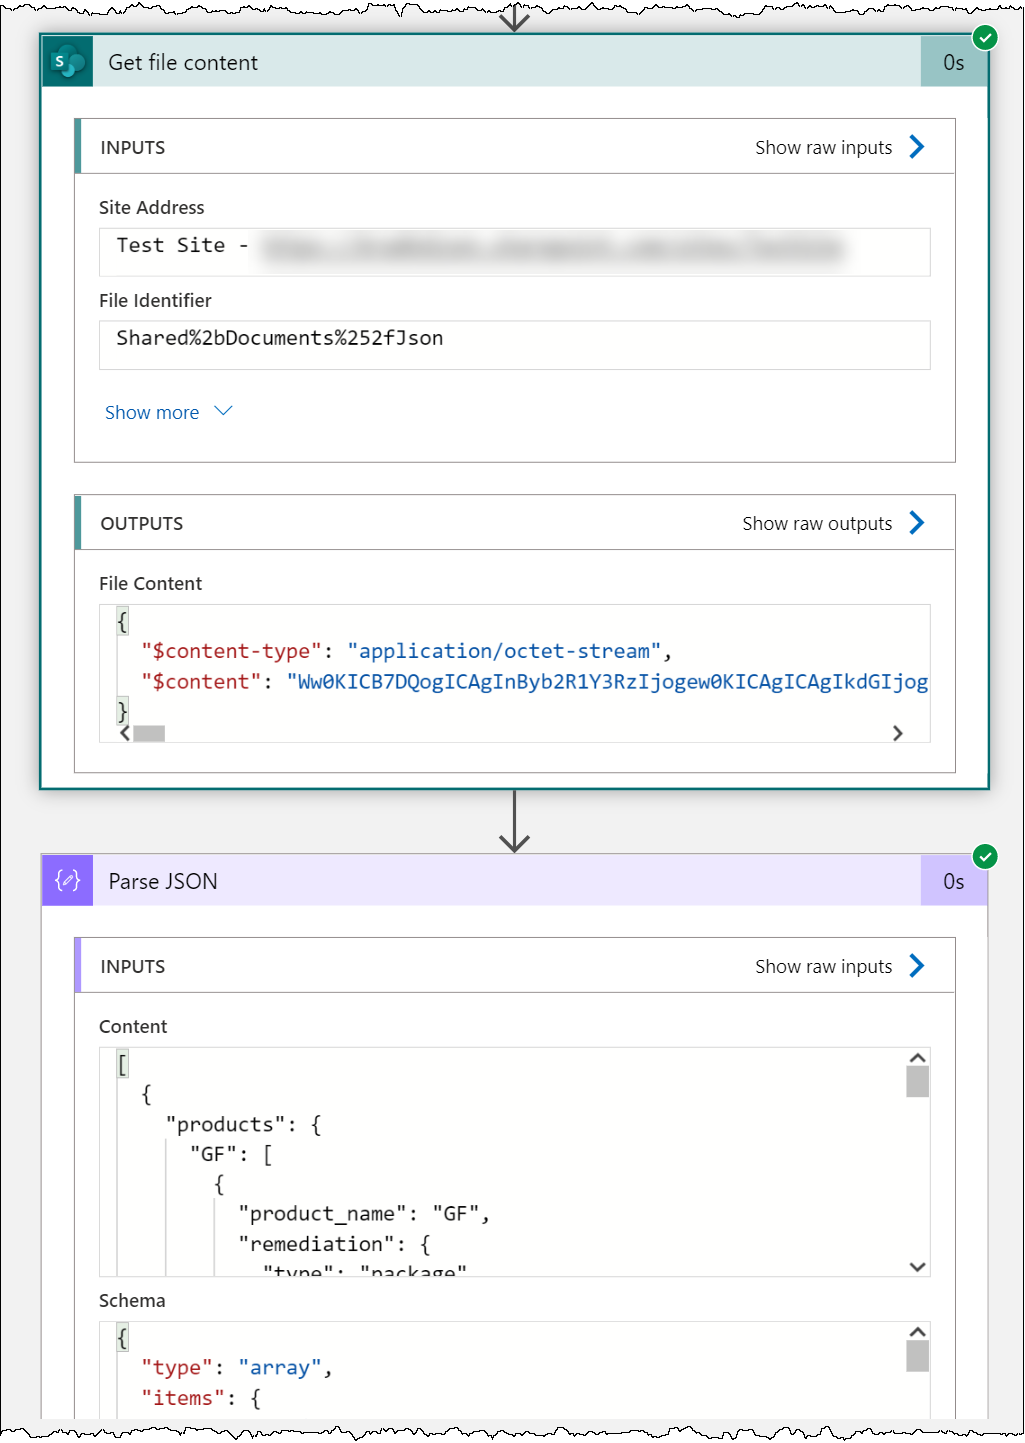Click Show raw inputs text for Get file content
Viewport: 1025px width, 1443px height.
(823, 148)
